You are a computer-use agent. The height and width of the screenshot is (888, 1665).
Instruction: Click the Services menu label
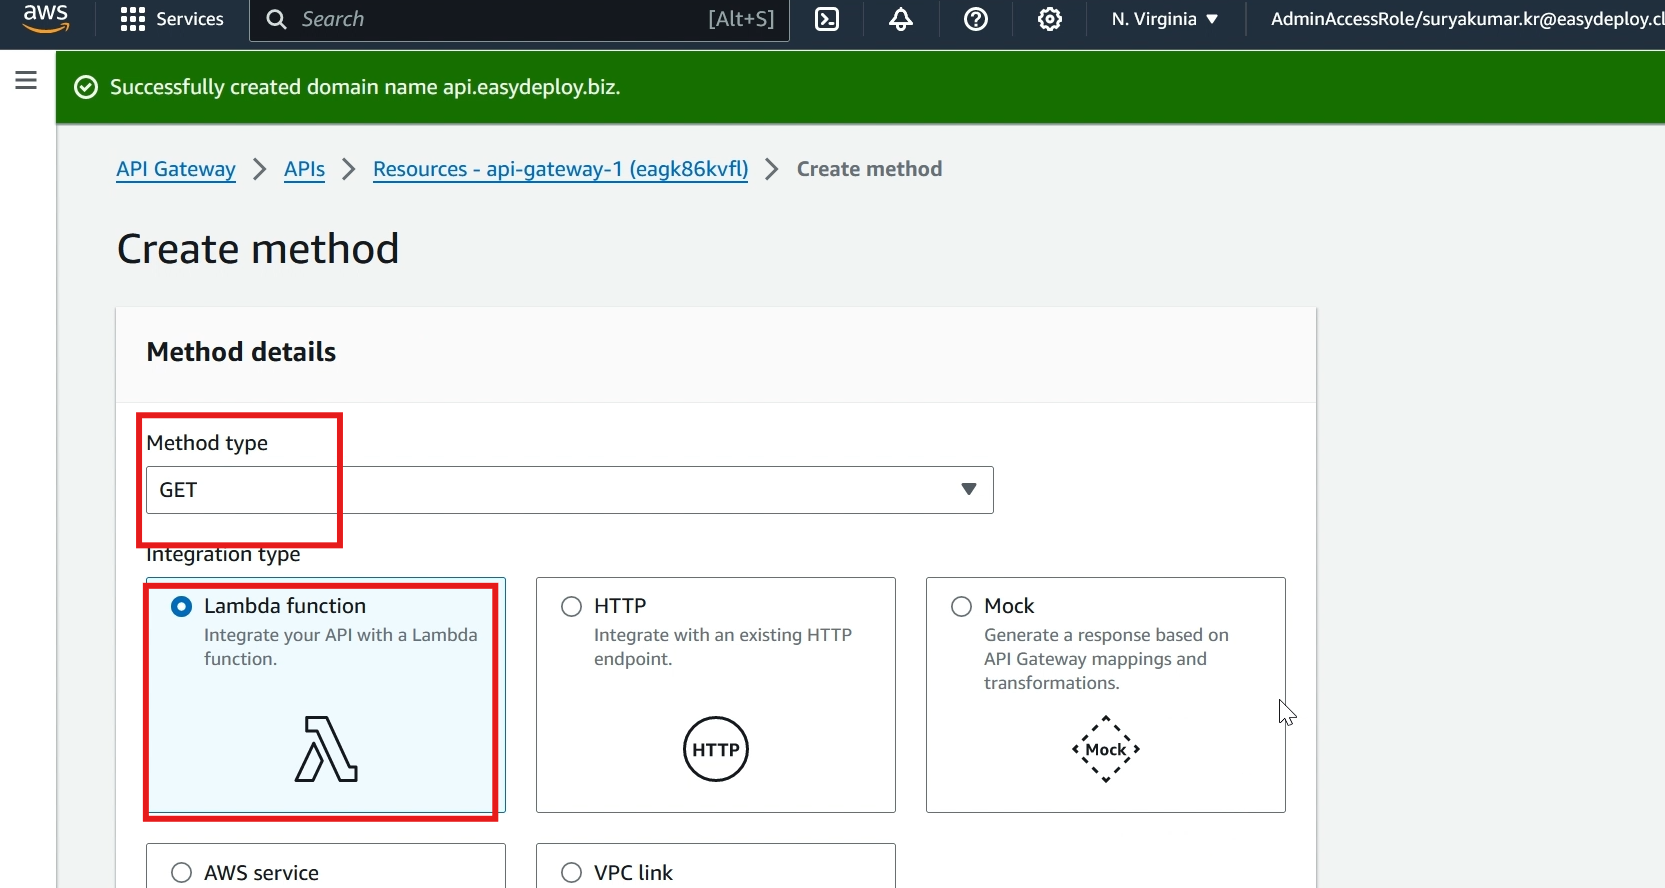pyautogui.click(x=190, y=19)
